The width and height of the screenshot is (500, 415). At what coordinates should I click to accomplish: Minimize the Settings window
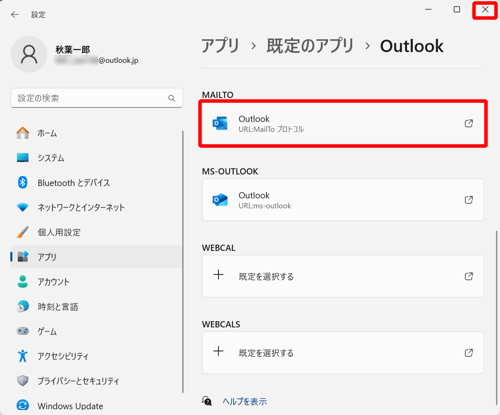coord(428,10)
